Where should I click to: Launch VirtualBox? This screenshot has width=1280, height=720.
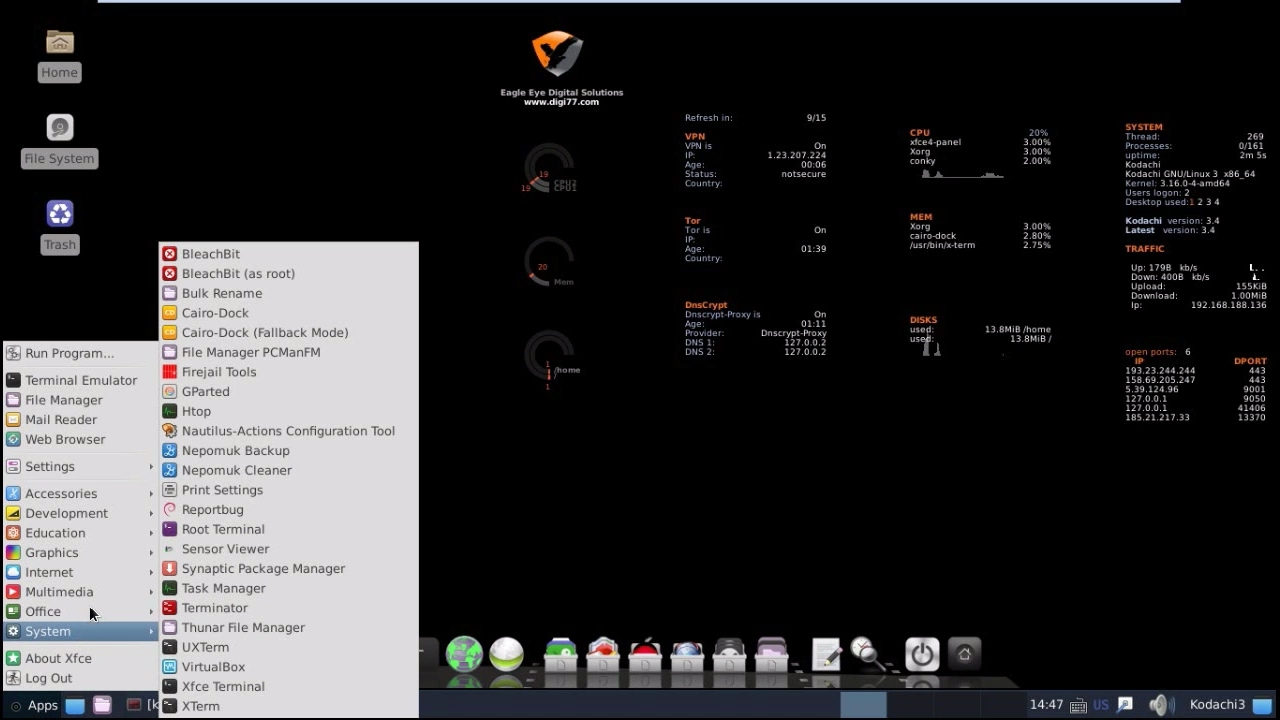tap(288, 667)
